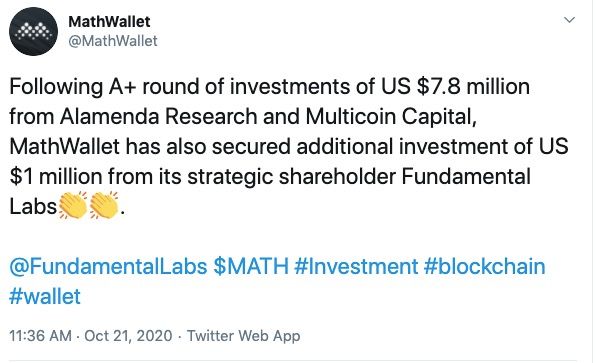Click the $MATH cashtag

[251, 266]
